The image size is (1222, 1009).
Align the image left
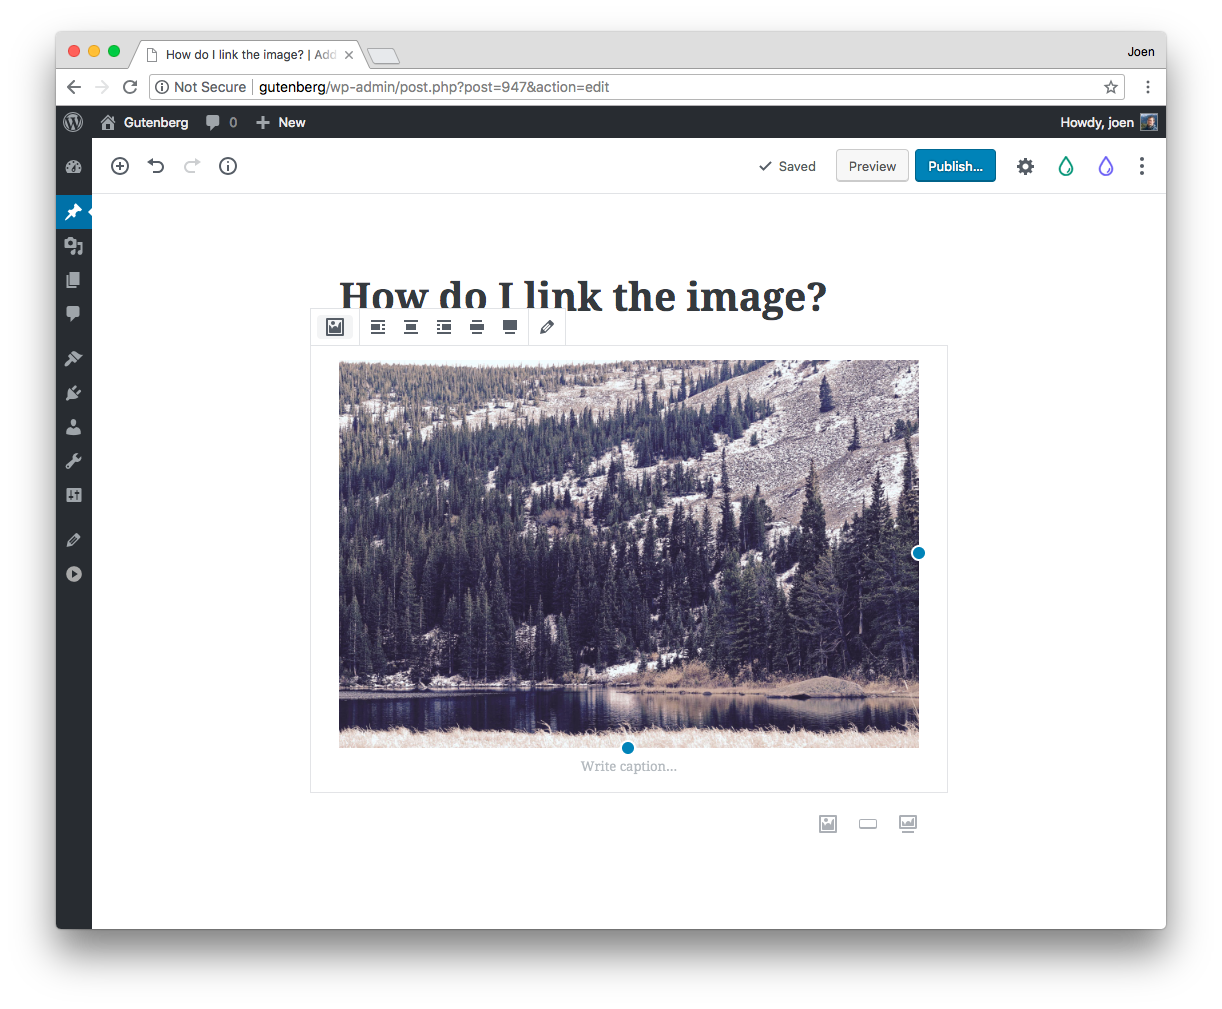tap(378, 327)
